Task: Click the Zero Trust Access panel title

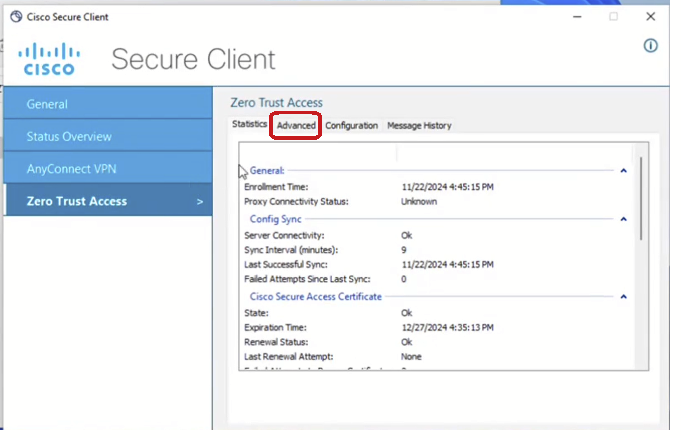Action: point(276,103)
